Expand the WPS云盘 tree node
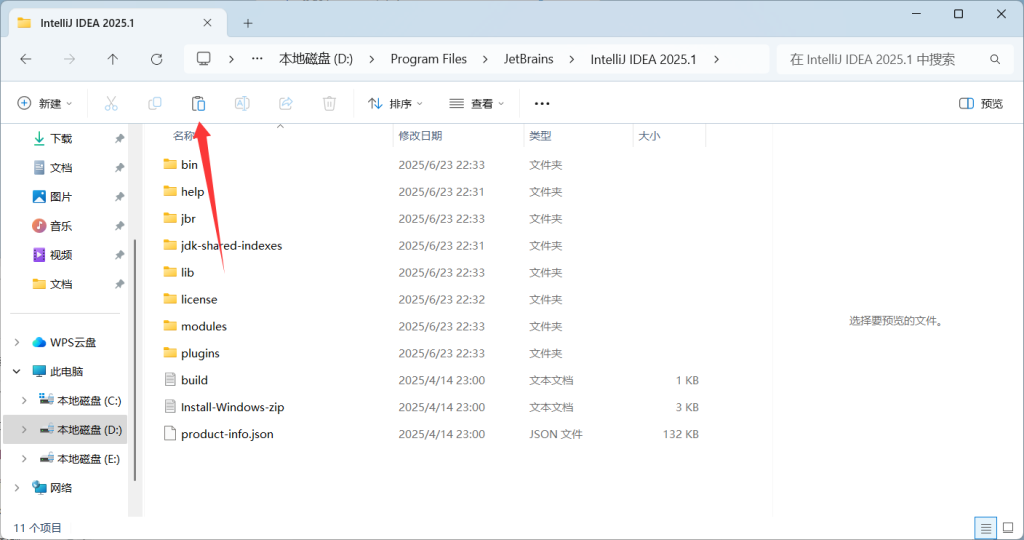The image size is (1024, 540). tap(17, 342)
